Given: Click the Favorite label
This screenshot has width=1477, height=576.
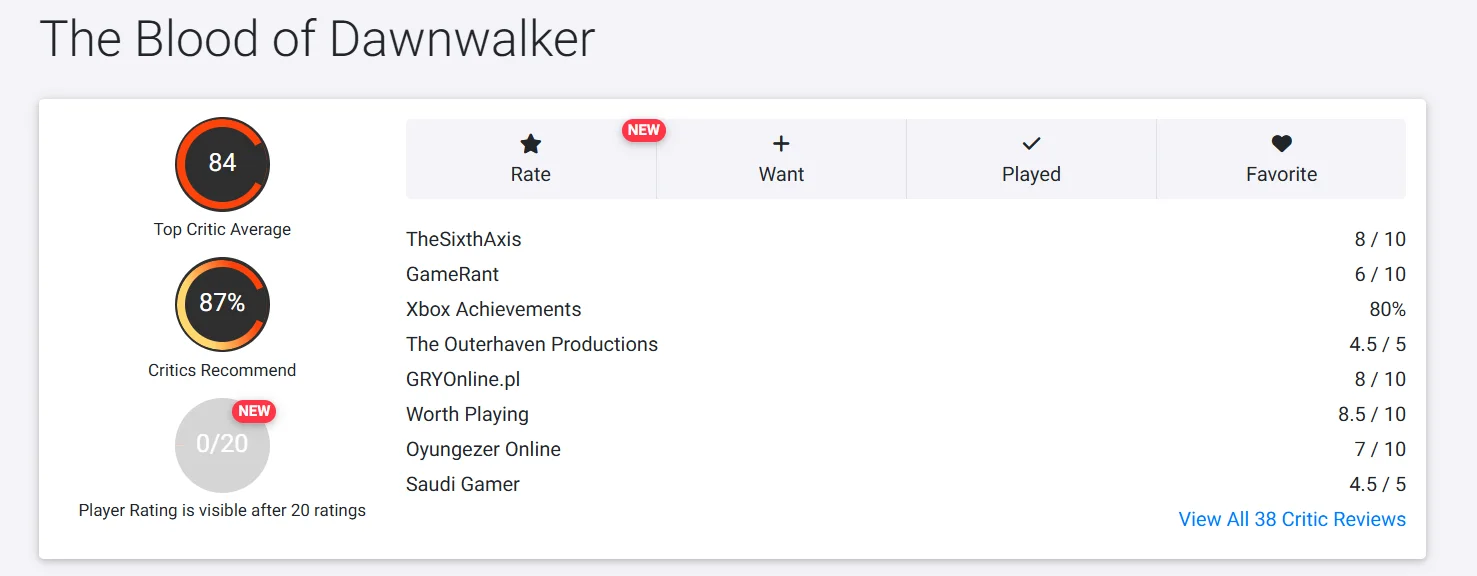Looking at the screenshot, I should pyautogui.click(x=1281, y=174).
